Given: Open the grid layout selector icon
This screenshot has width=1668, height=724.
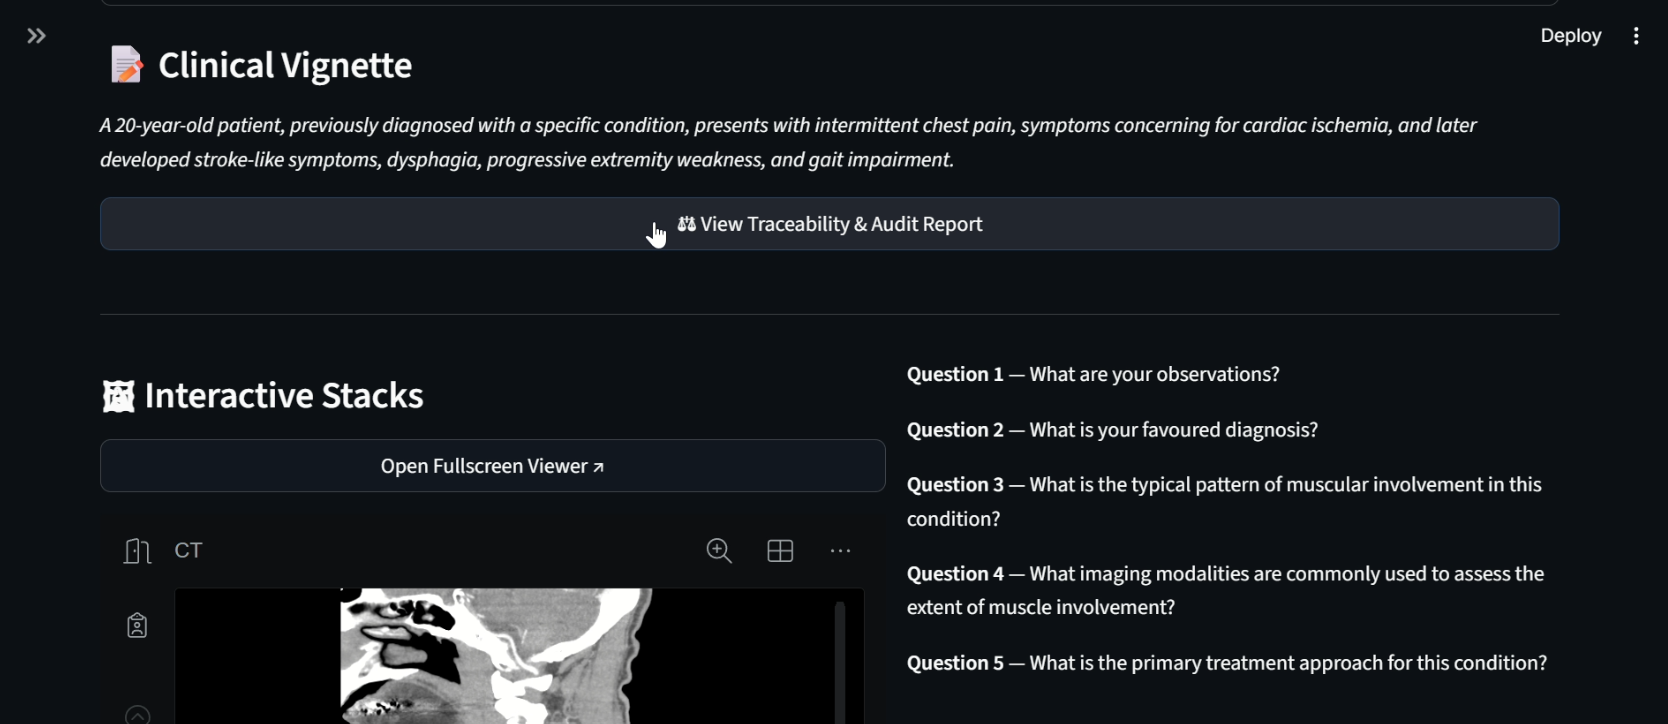Looking at the screenshot, I should point(780,551).
